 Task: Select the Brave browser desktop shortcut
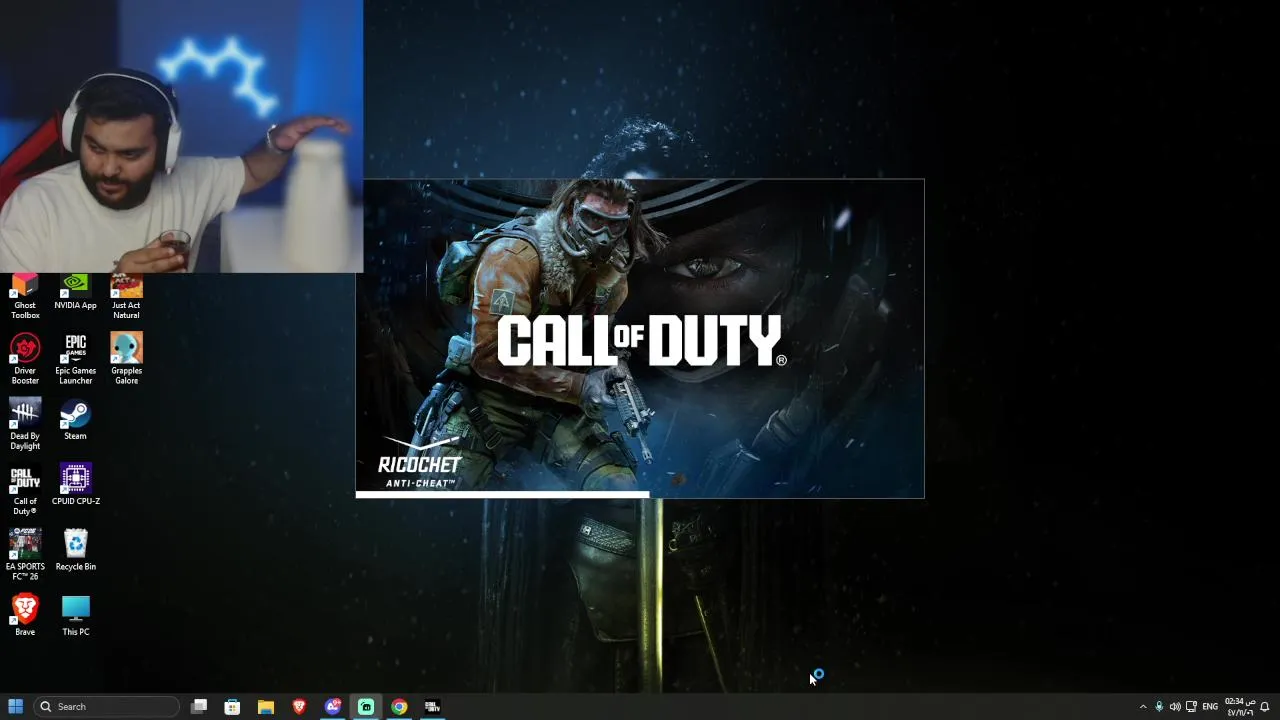point(25,615)
